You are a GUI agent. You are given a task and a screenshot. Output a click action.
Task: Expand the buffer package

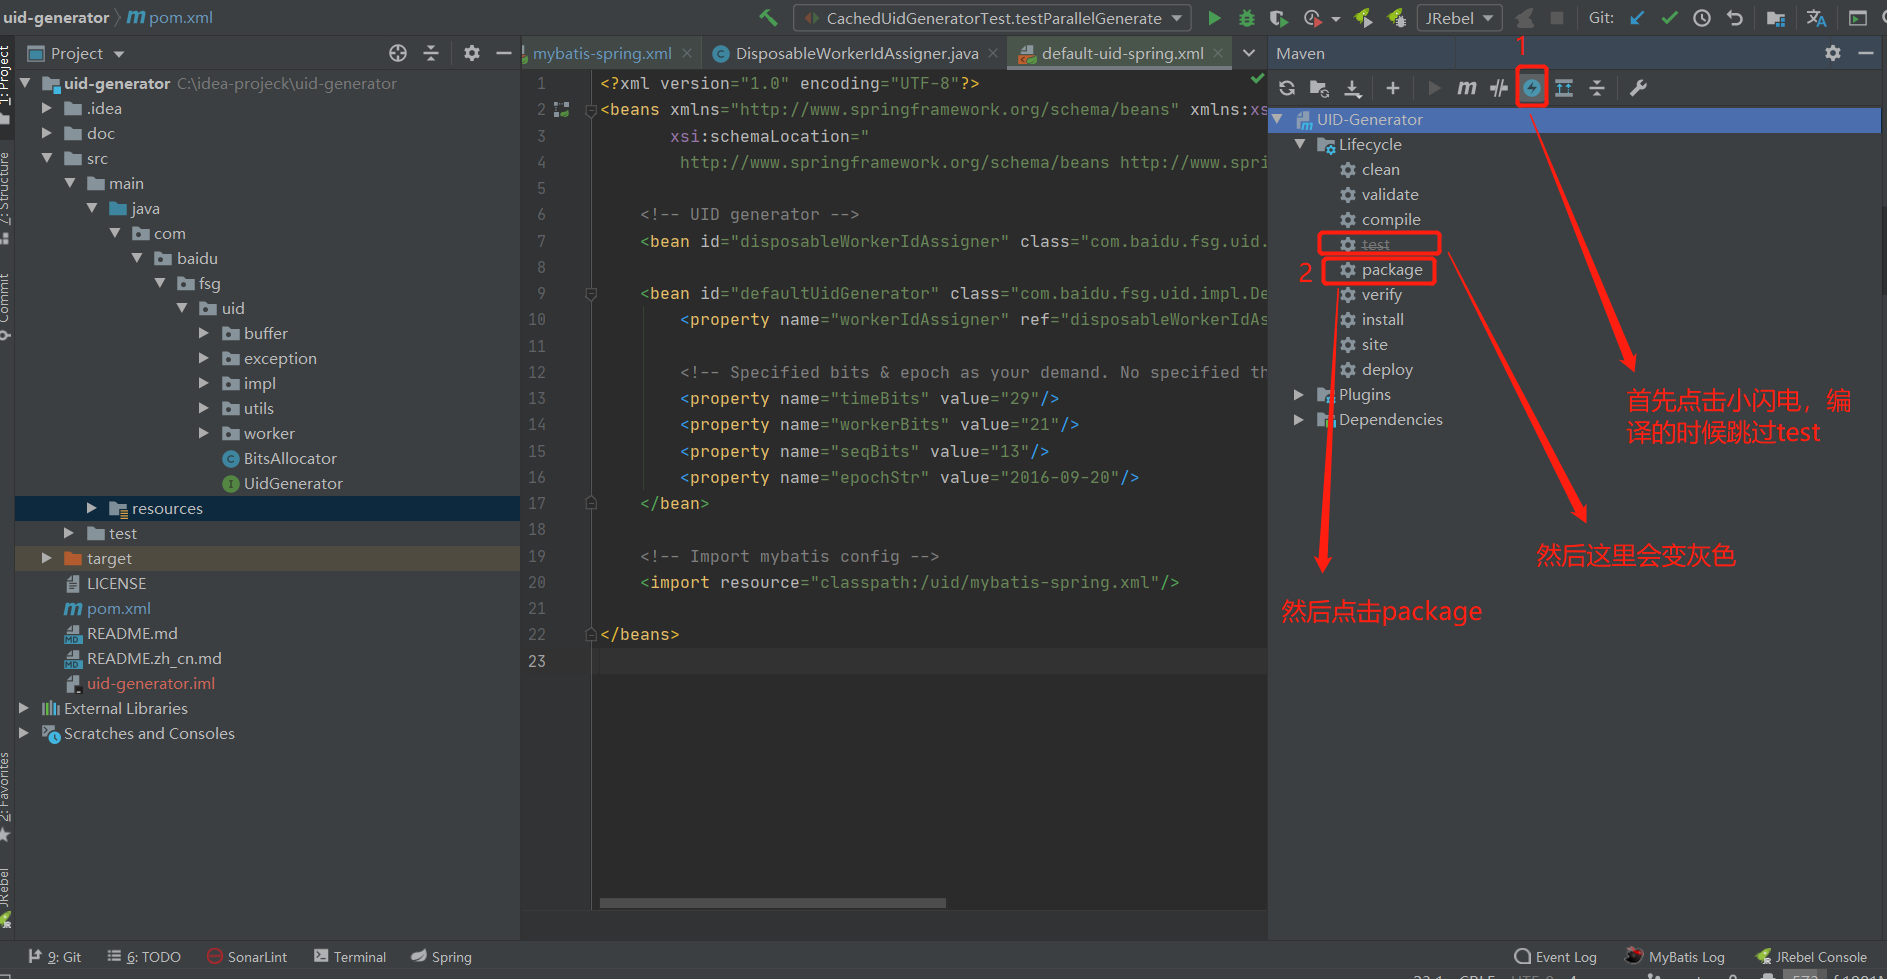204,333
